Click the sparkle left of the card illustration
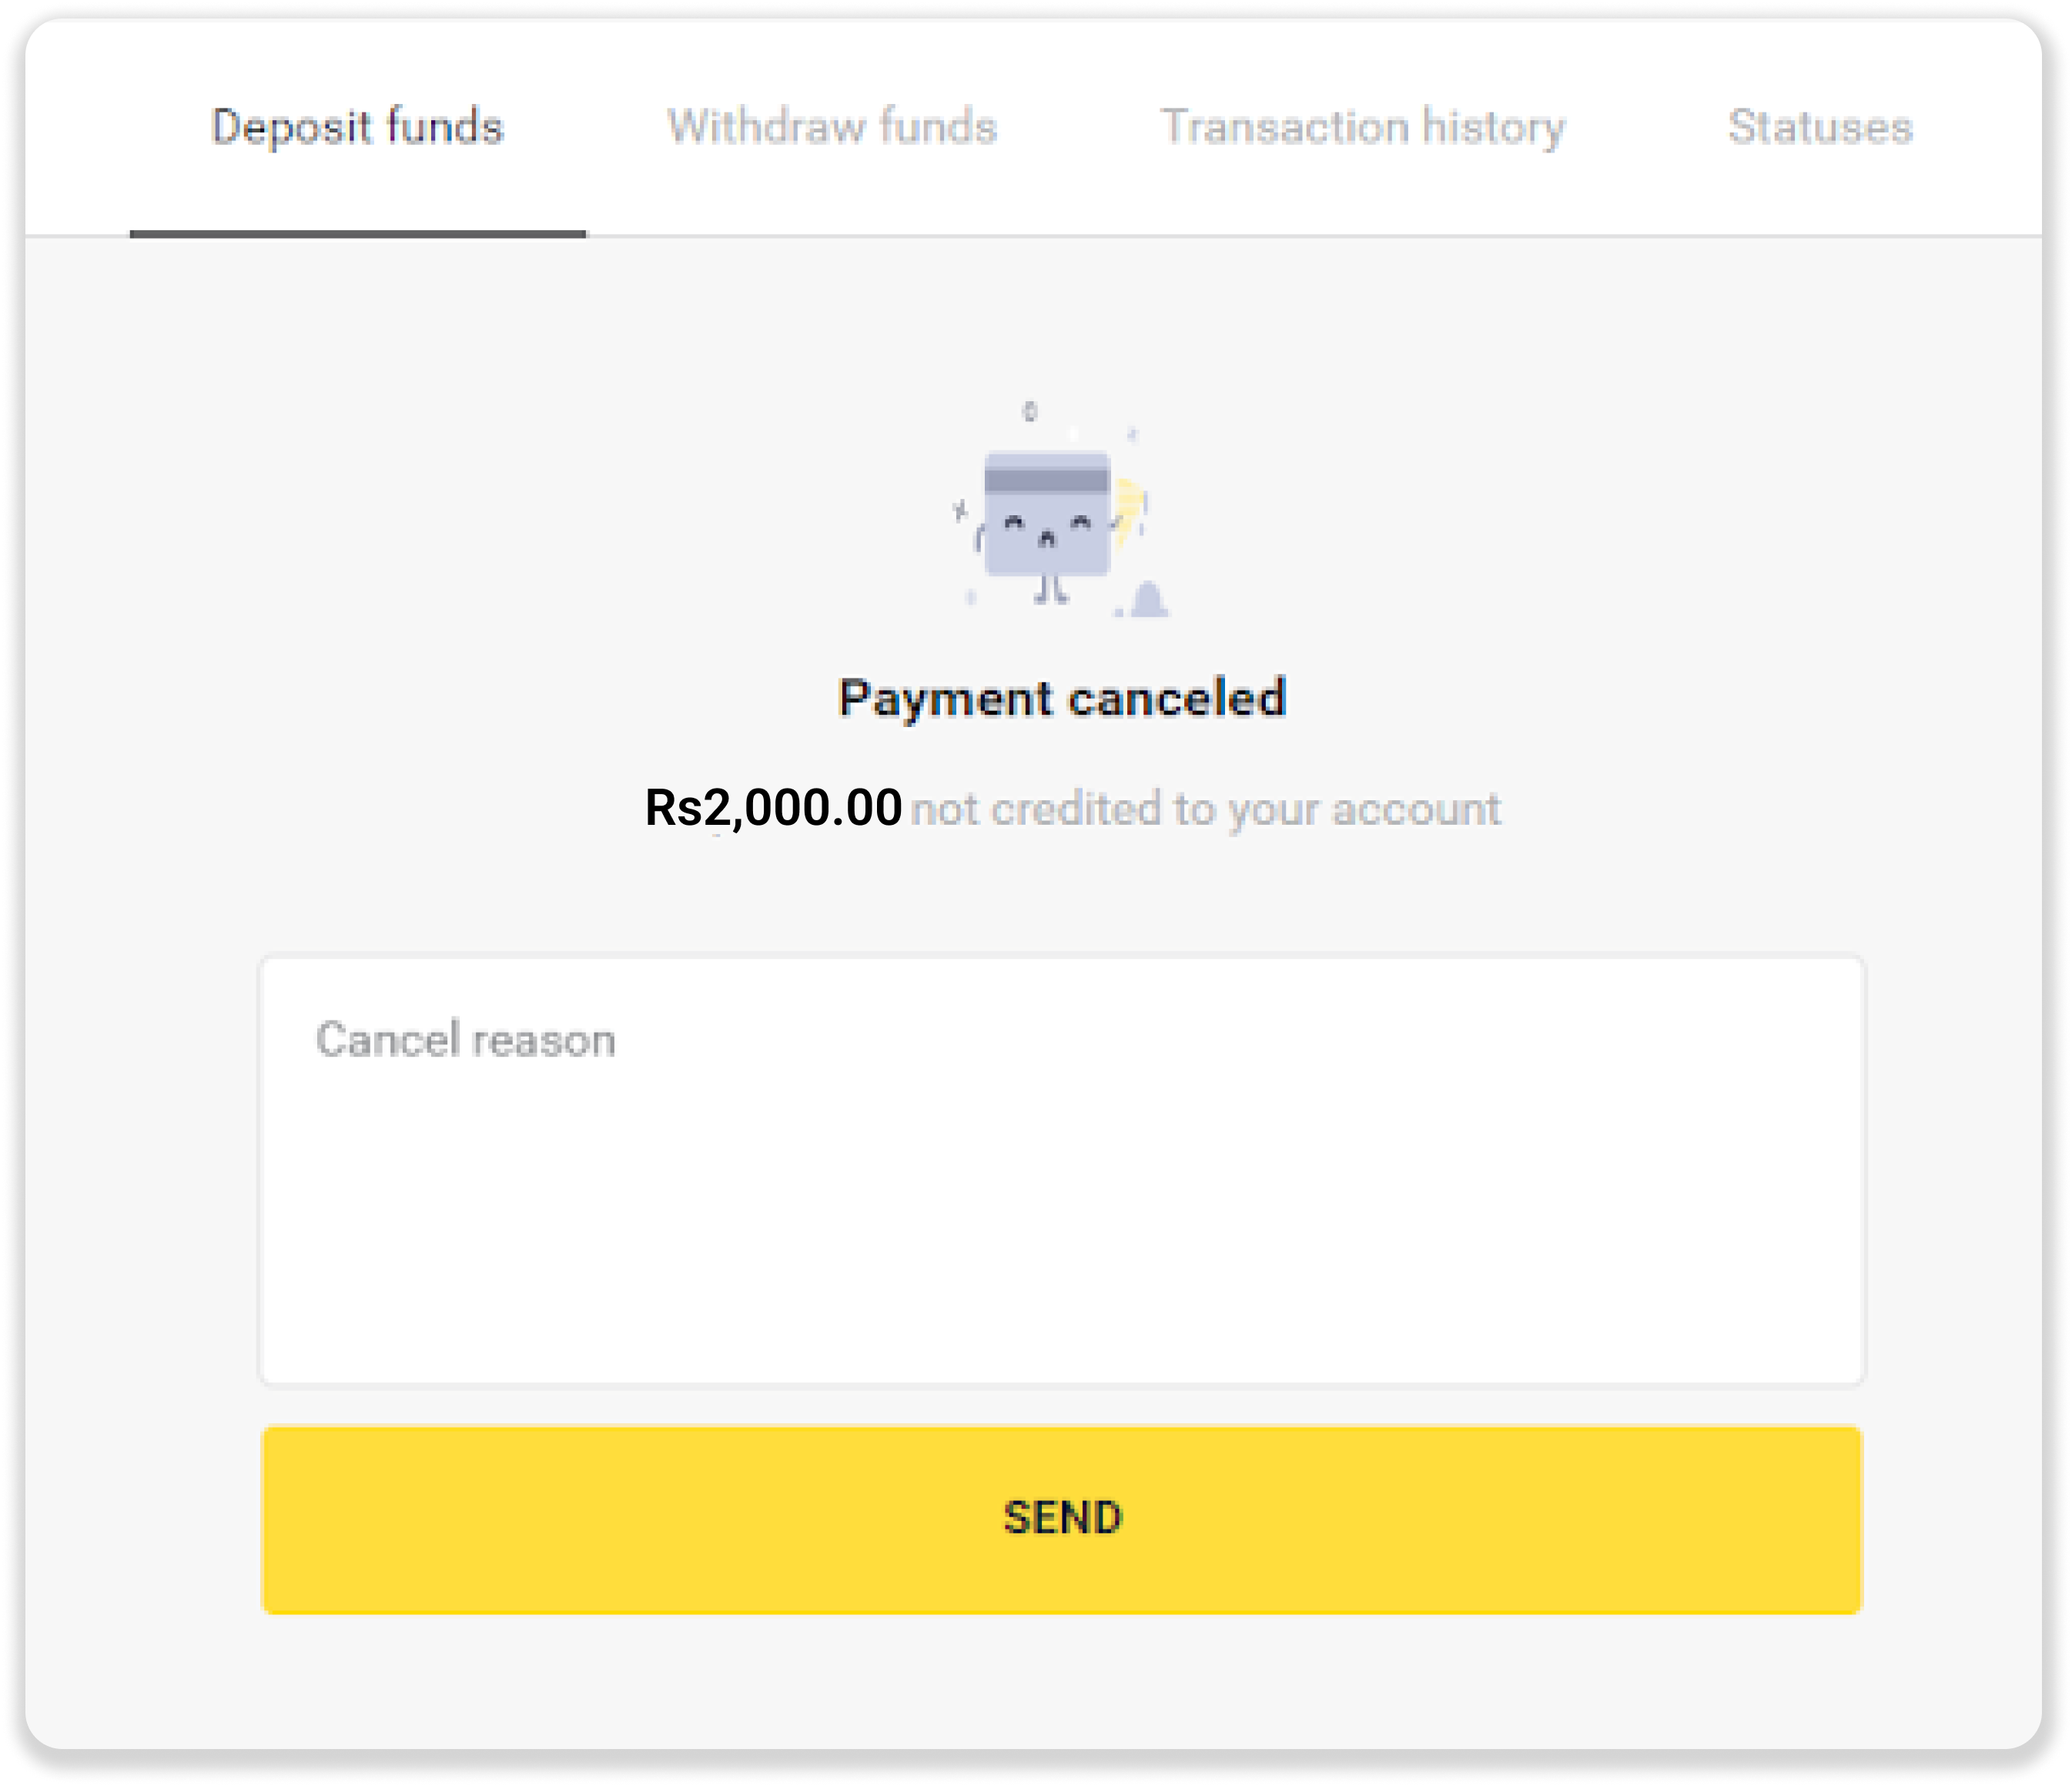 click(960, 511)
